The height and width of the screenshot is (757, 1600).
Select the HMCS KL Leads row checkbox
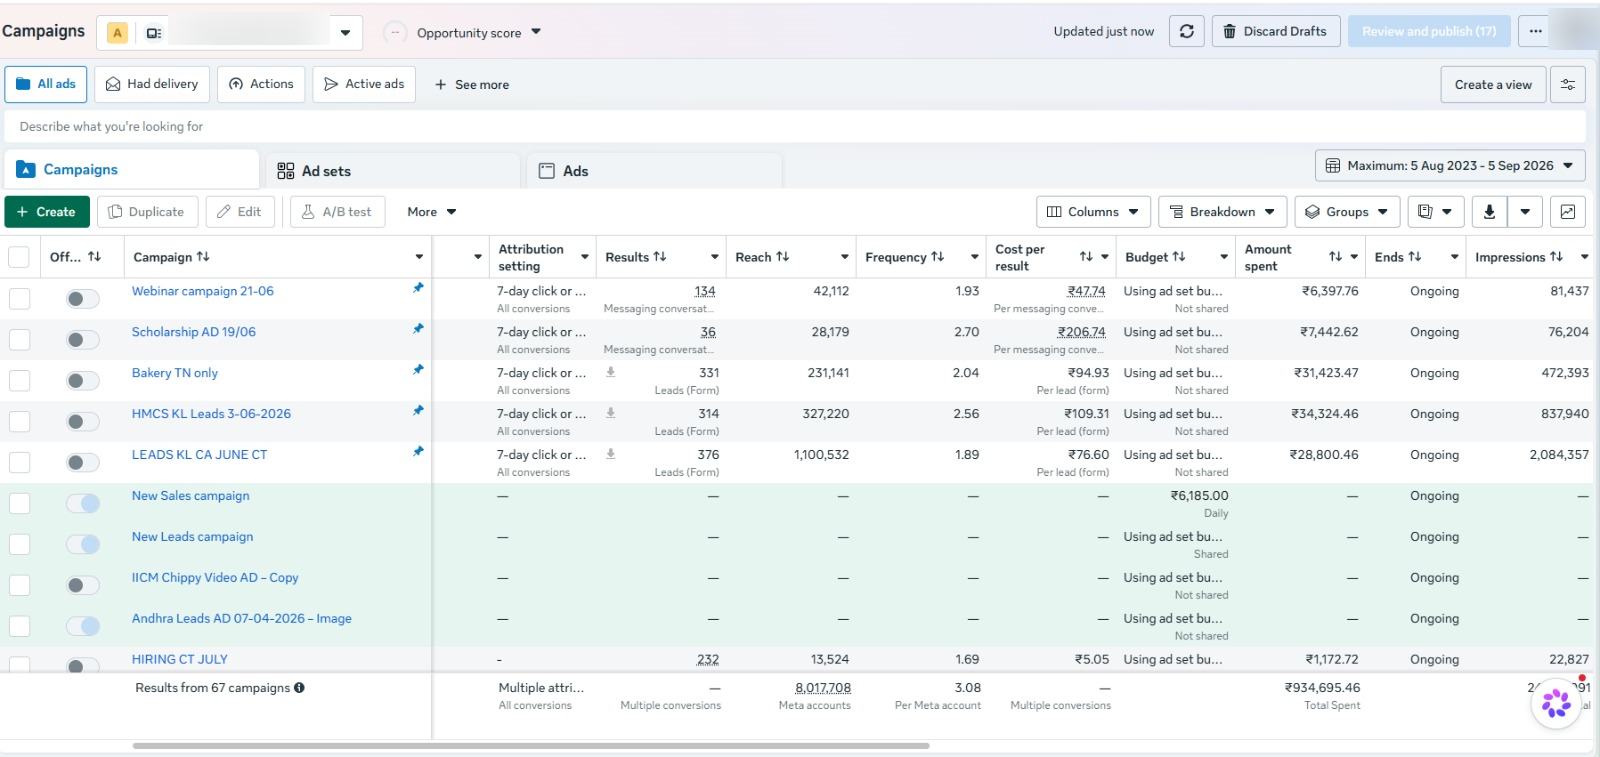pyautogui.click(x=19, y=422)
